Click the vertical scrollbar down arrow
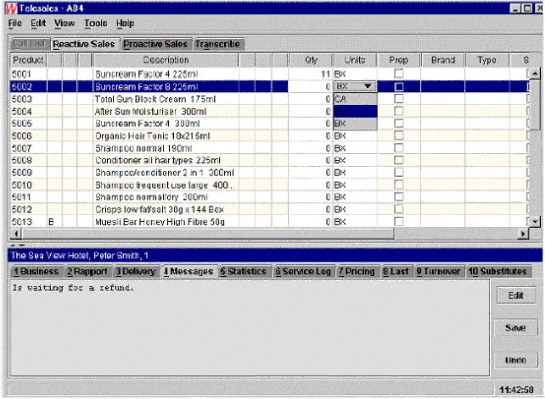The width and height of the screenshot is (545, 399). pyautogui.click(x=535, y=221)
